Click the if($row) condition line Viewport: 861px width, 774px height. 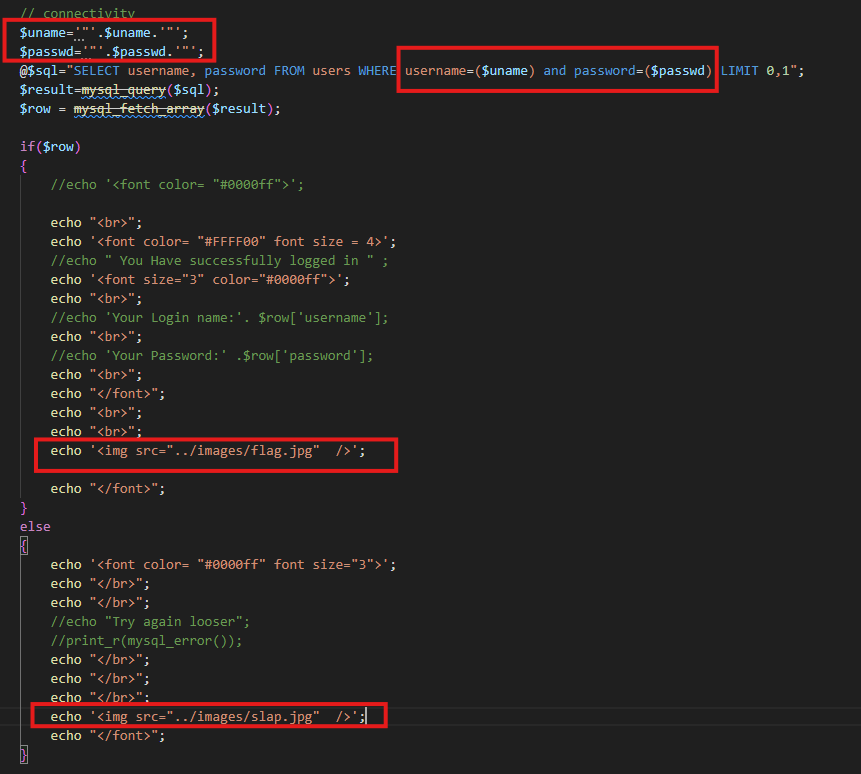(x=50, y=147)
